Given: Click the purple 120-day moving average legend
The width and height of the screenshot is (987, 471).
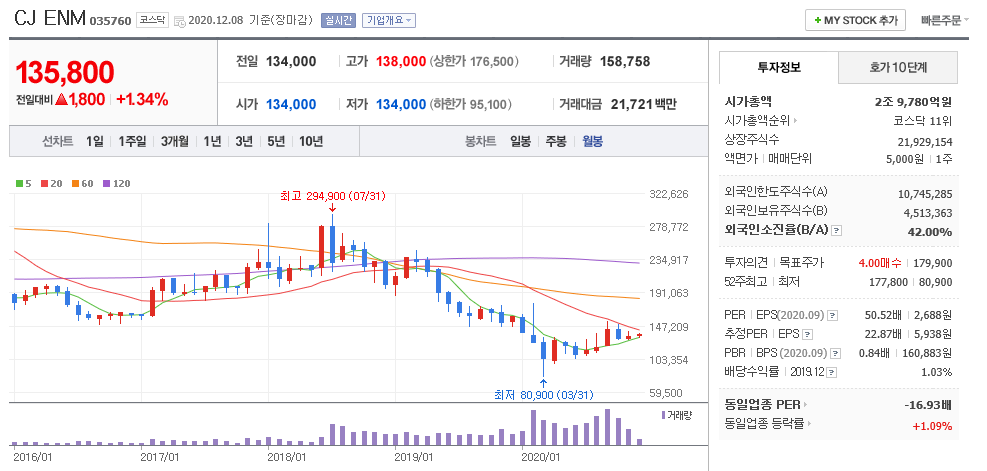Looking at the screenshot, I should tap(116, 184).
